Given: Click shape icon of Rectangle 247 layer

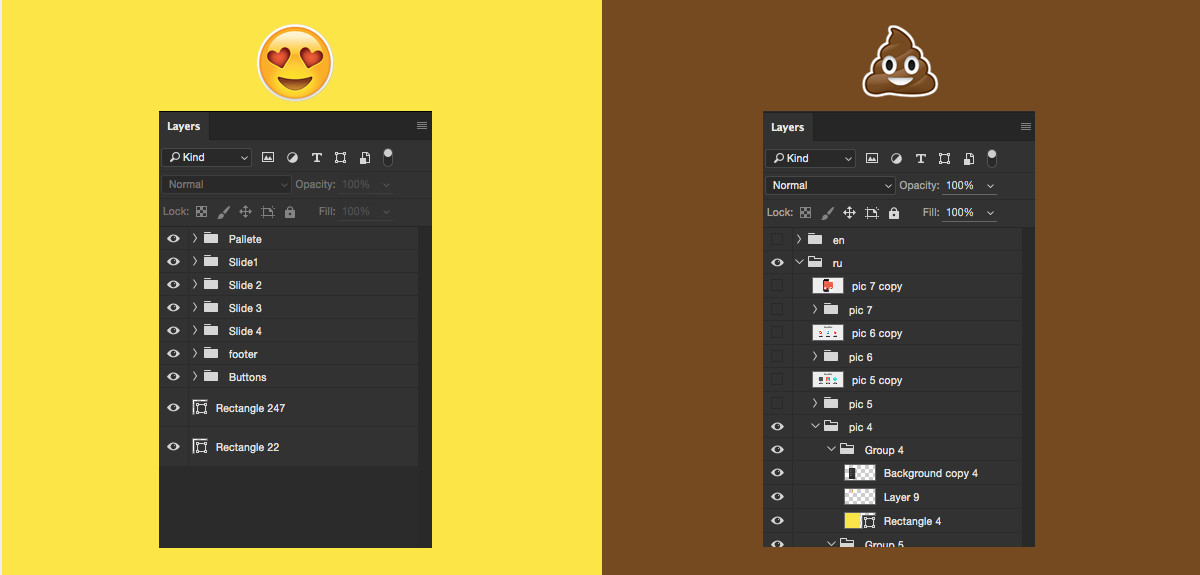Looking at the screenshot, I should 200,408.
